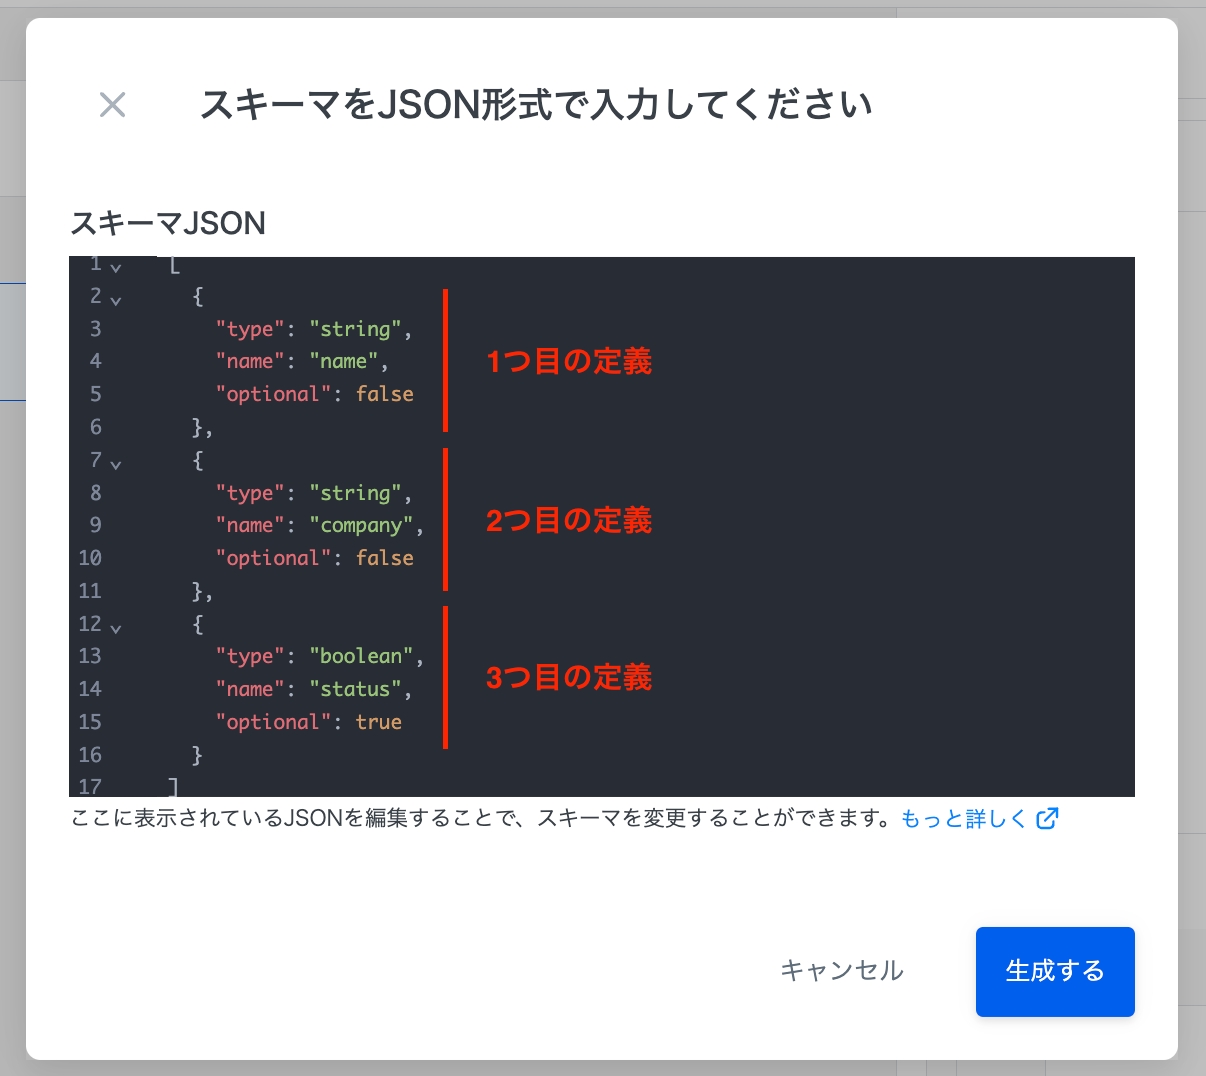Collapse the first object fold arrow on line 2

tap(116, 299)
